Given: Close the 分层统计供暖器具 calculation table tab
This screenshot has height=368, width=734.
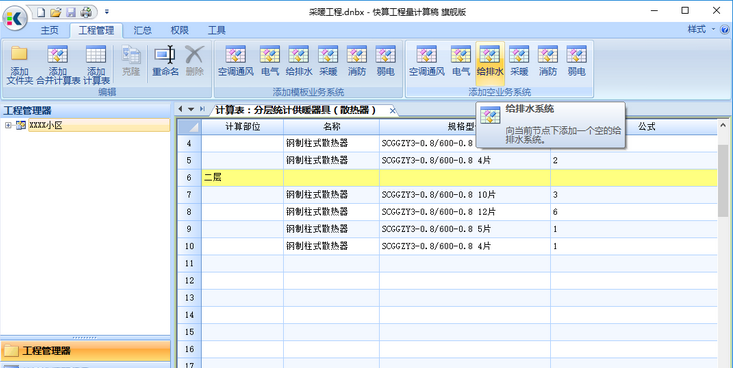Looking at the screenshot, I should coord(393,110).
